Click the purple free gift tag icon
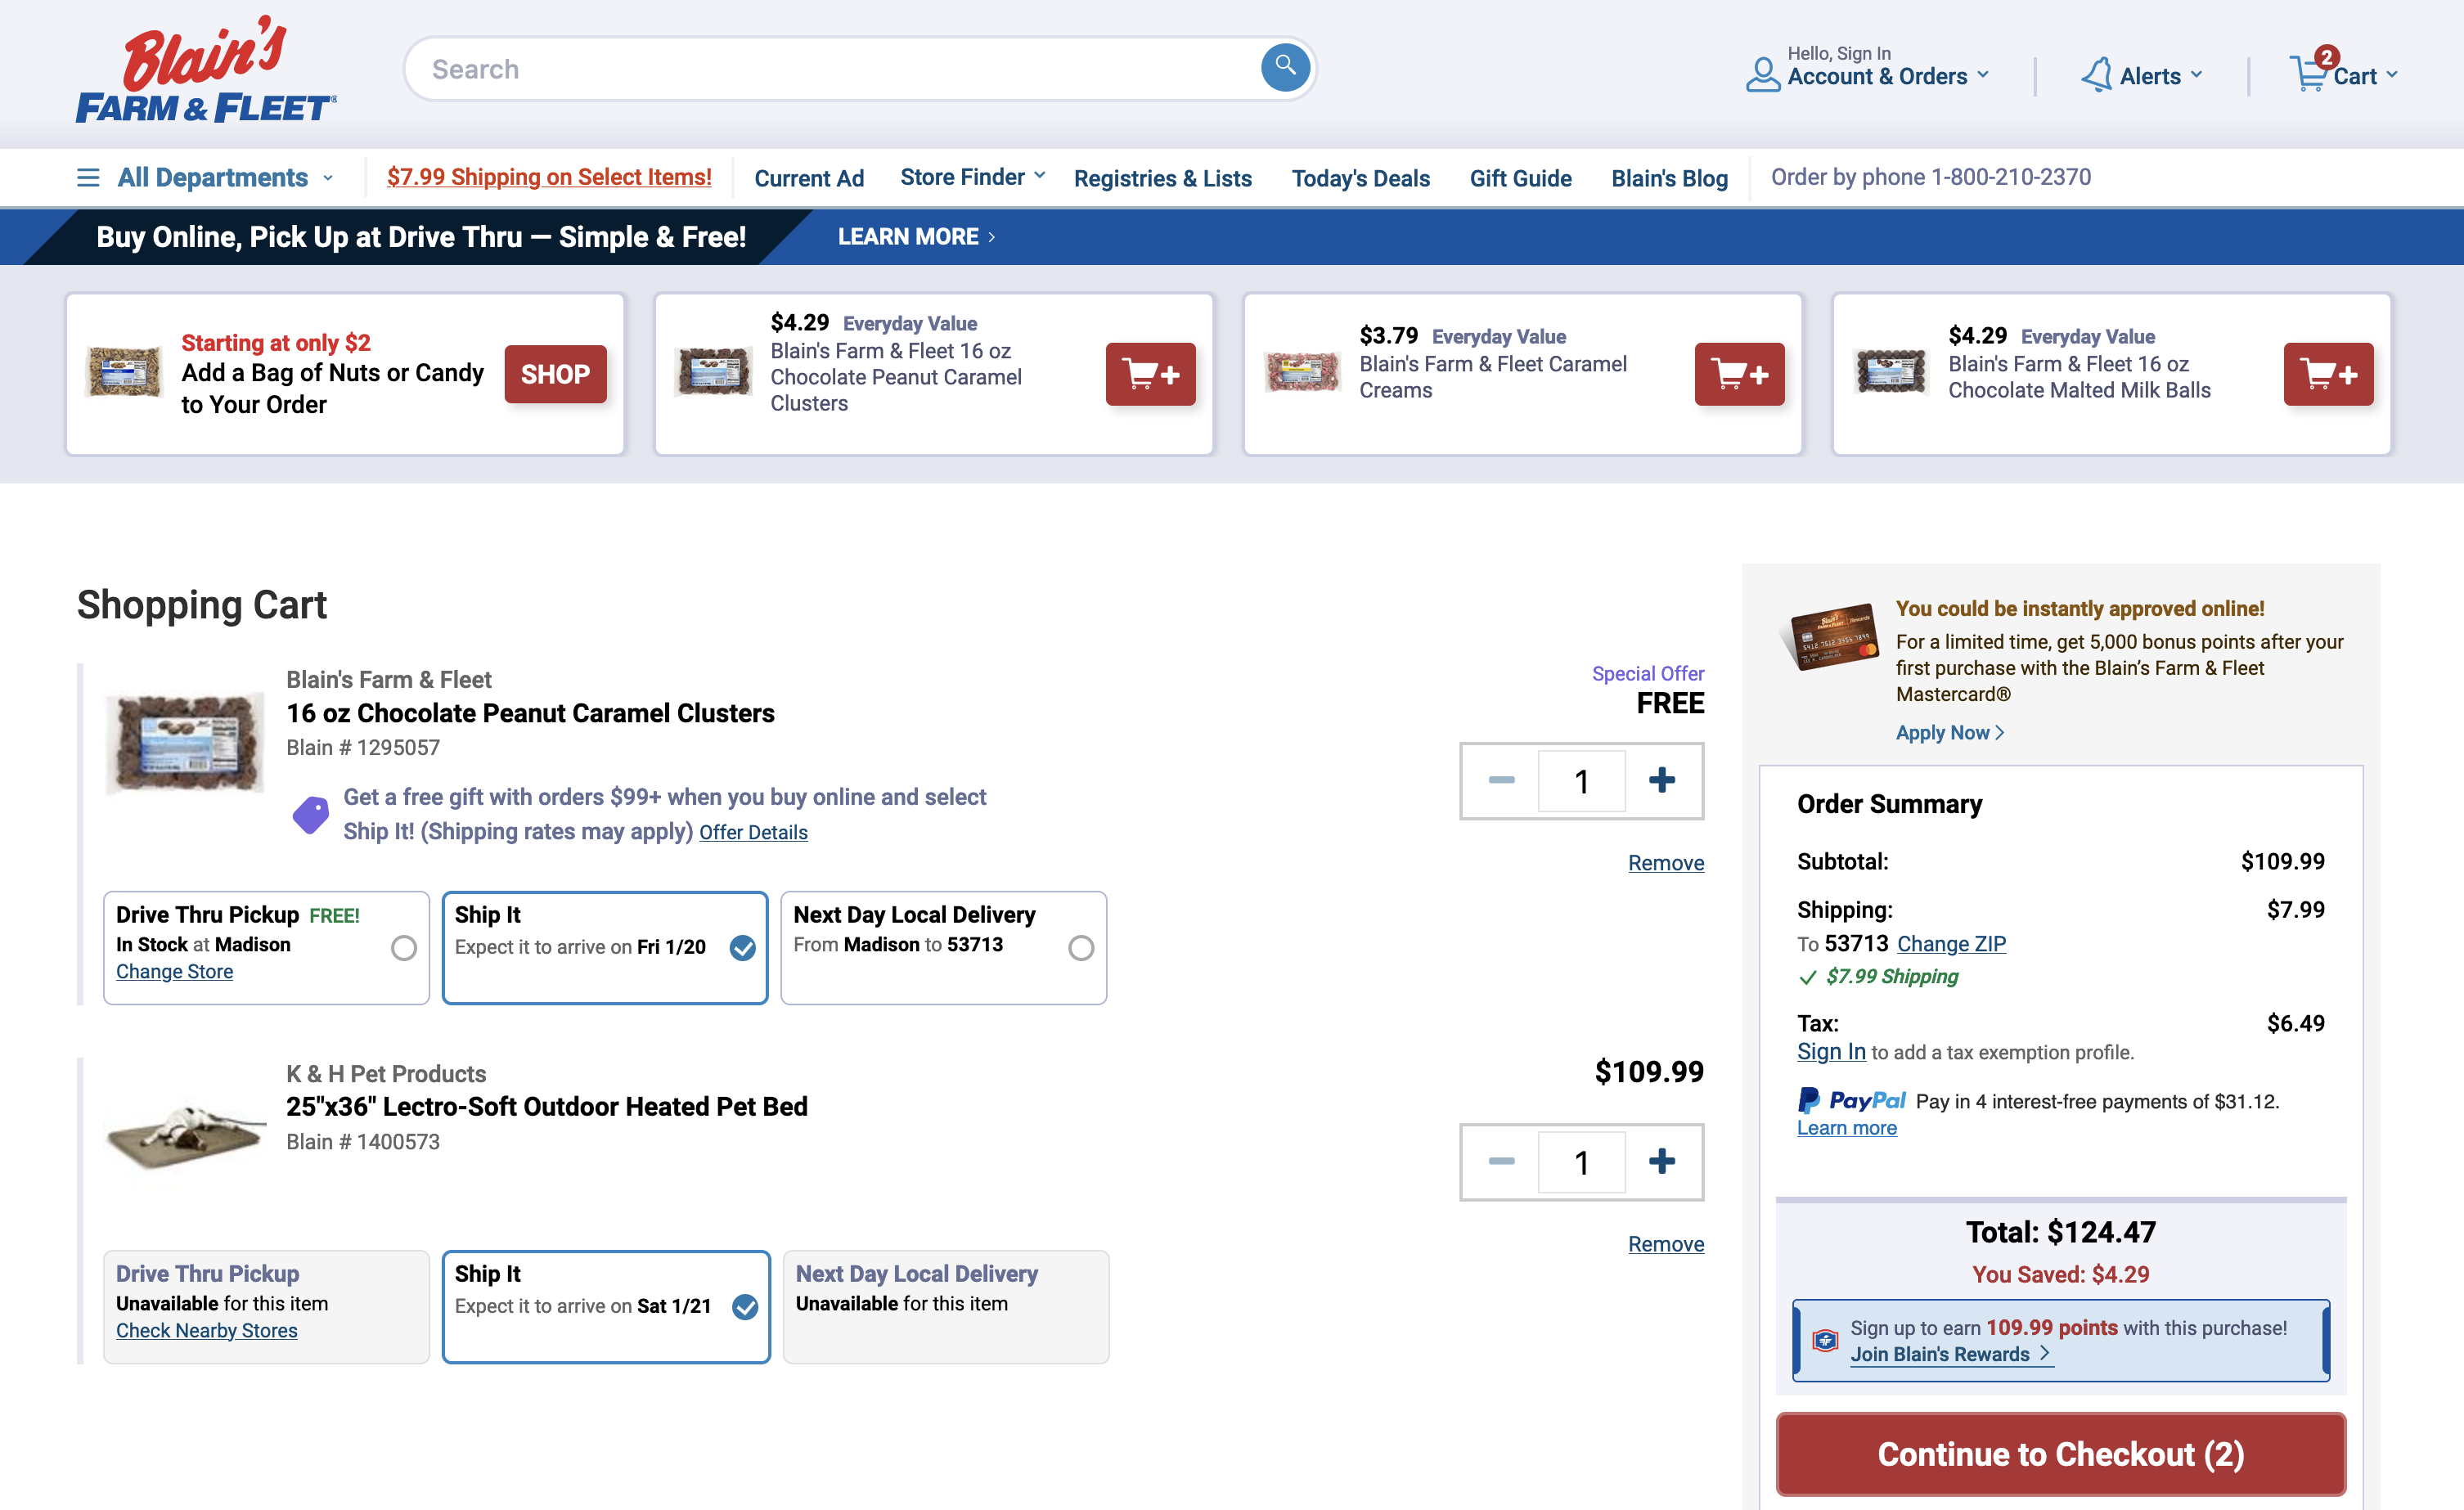 [310, 814]
